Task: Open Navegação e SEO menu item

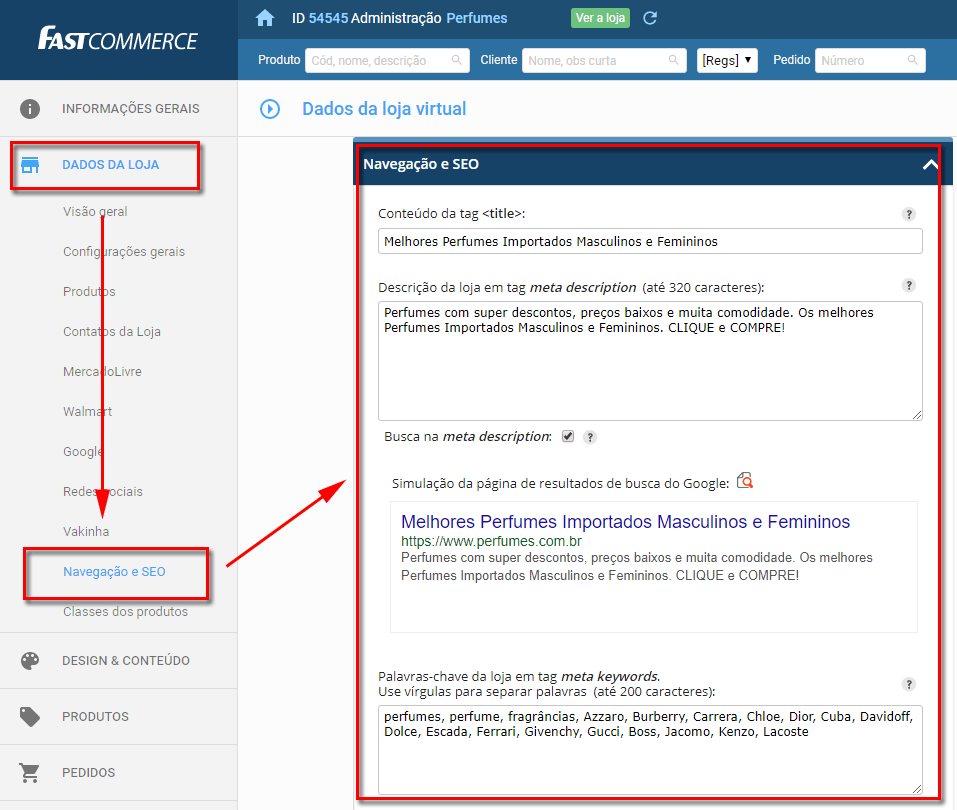Action: (x=114, y=572)
